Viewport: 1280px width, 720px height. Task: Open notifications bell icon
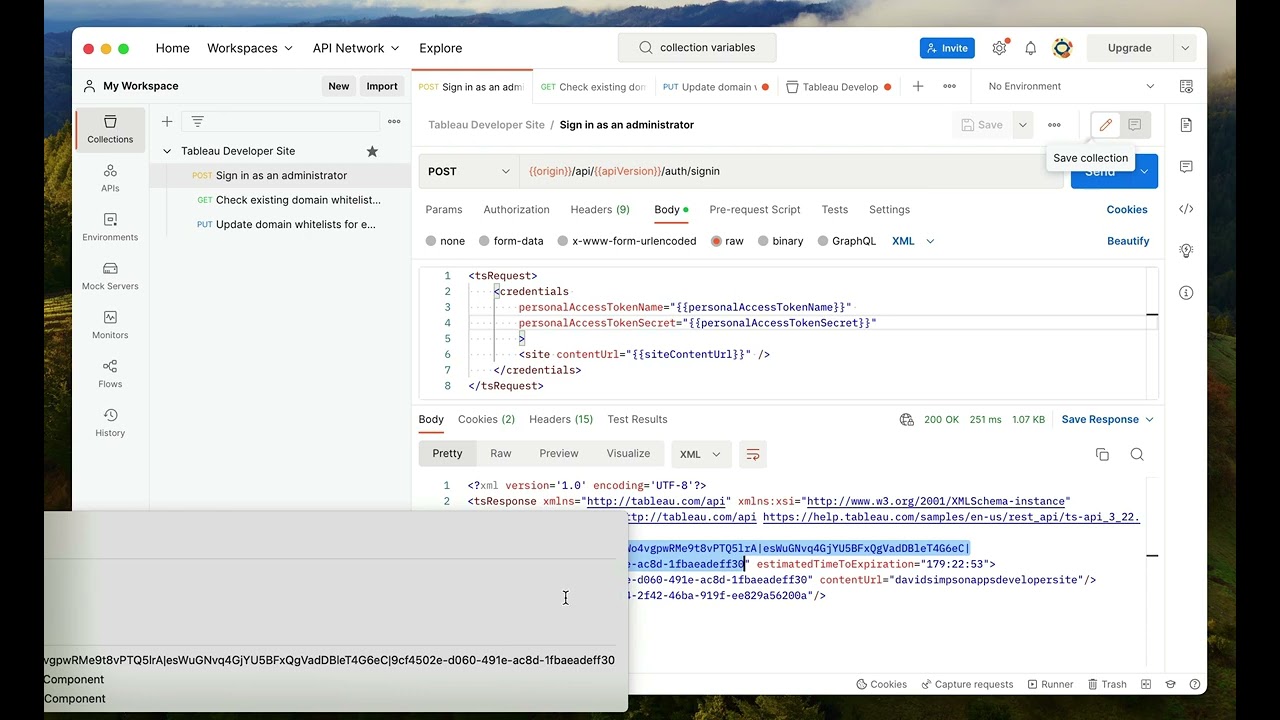click(x=1031, y=48)
